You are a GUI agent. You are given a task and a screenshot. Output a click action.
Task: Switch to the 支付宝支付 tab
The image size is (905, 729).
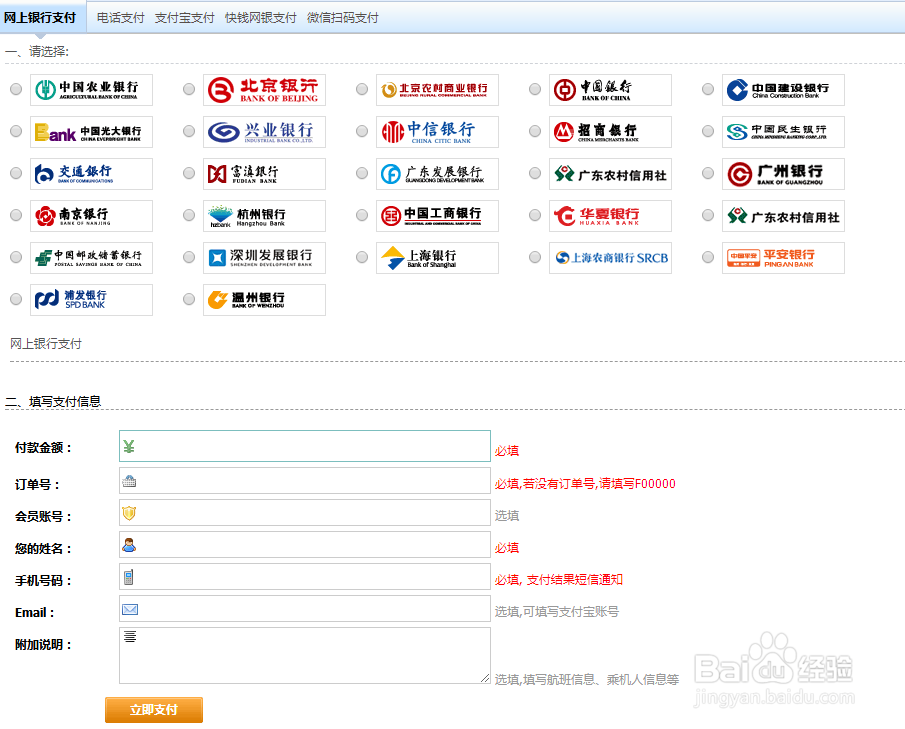tap(185, 18)
